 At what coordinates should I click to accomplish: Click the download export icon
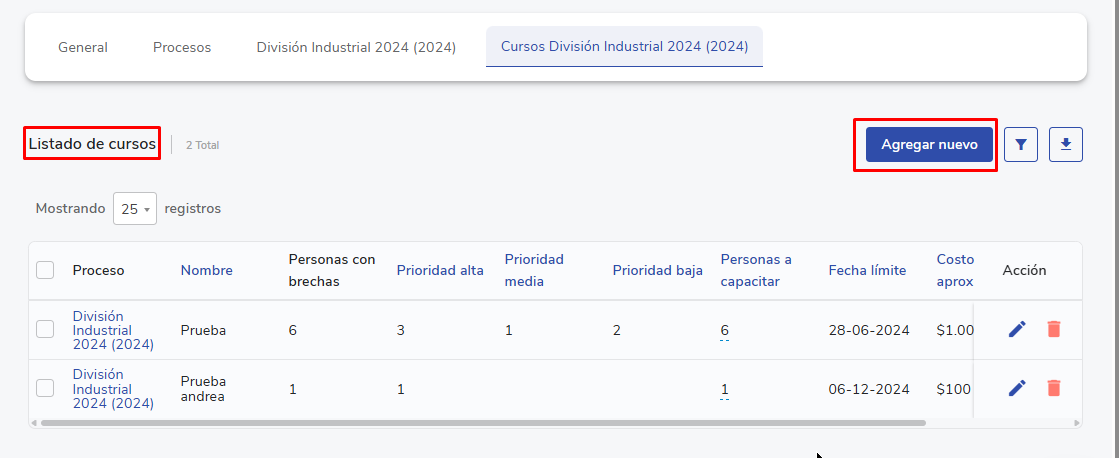pos(1066,145)
